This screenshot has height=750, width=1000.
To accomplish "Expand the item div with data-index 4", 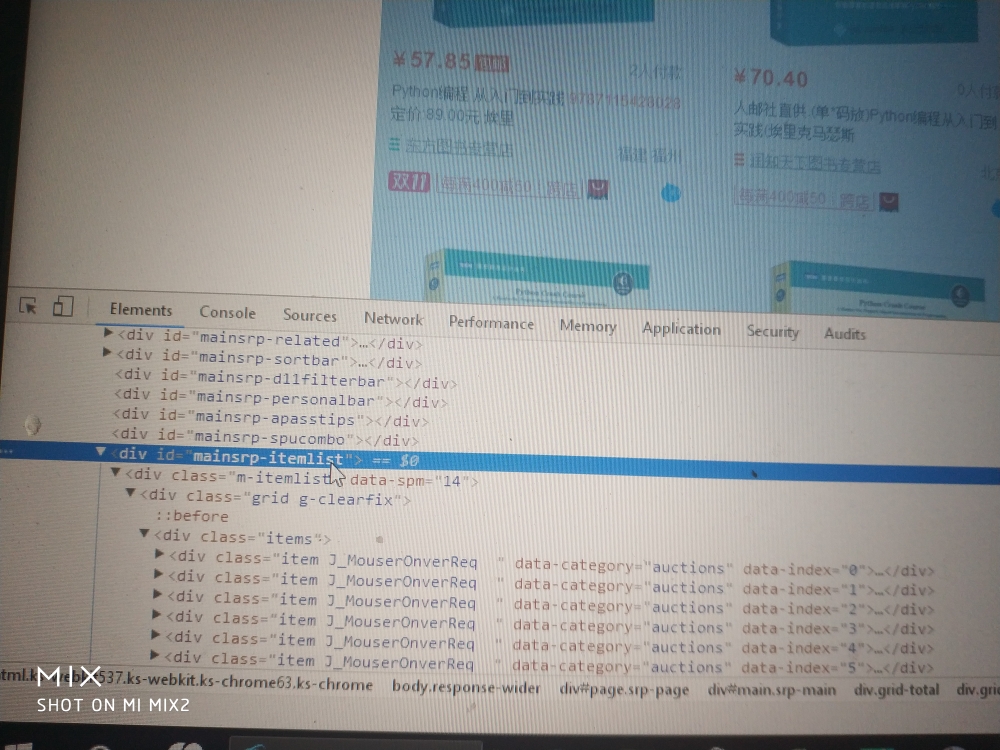I will click(155, 635).
